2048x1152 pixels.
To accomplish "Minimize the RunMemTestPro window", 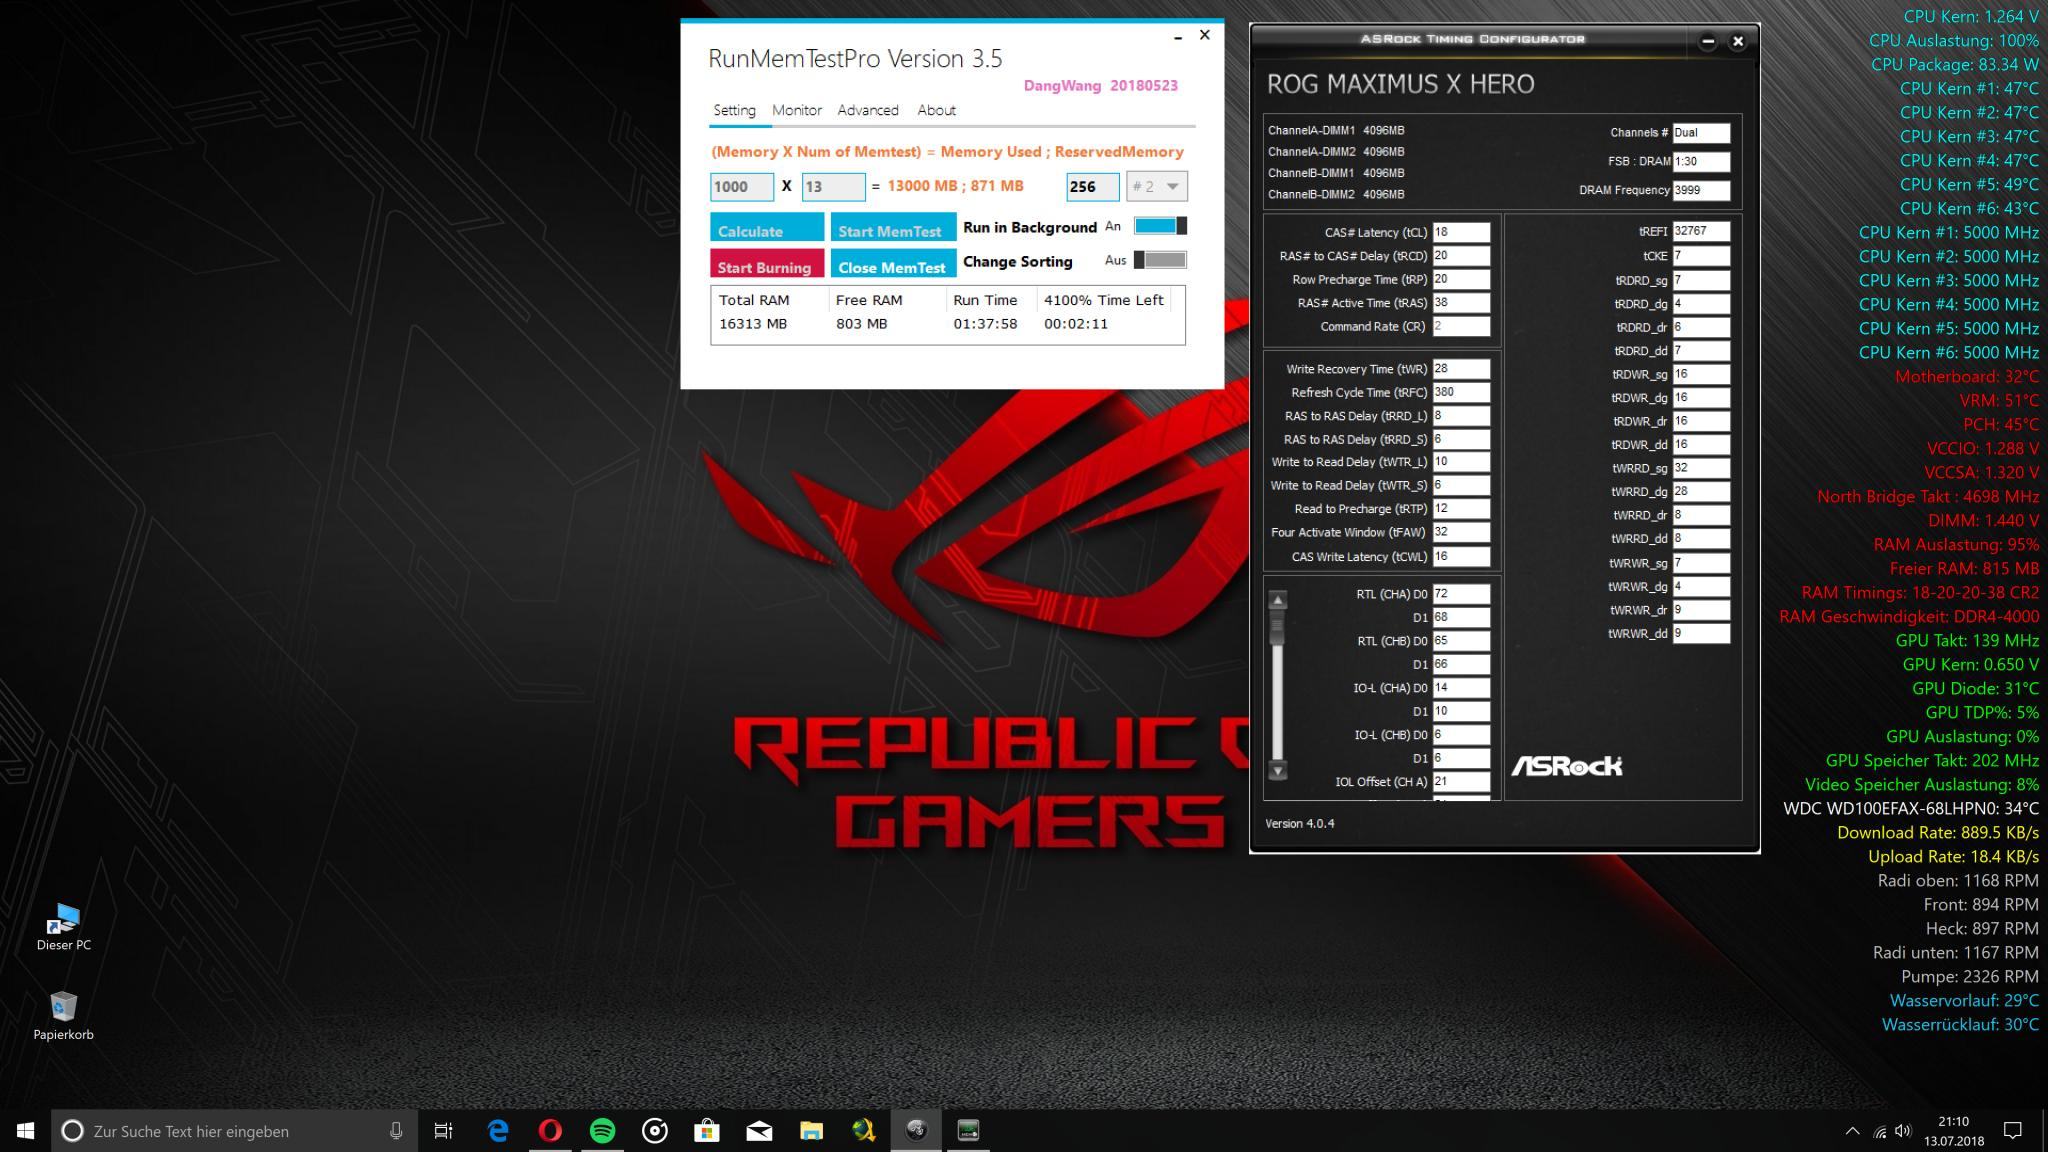I will 1178,36.
